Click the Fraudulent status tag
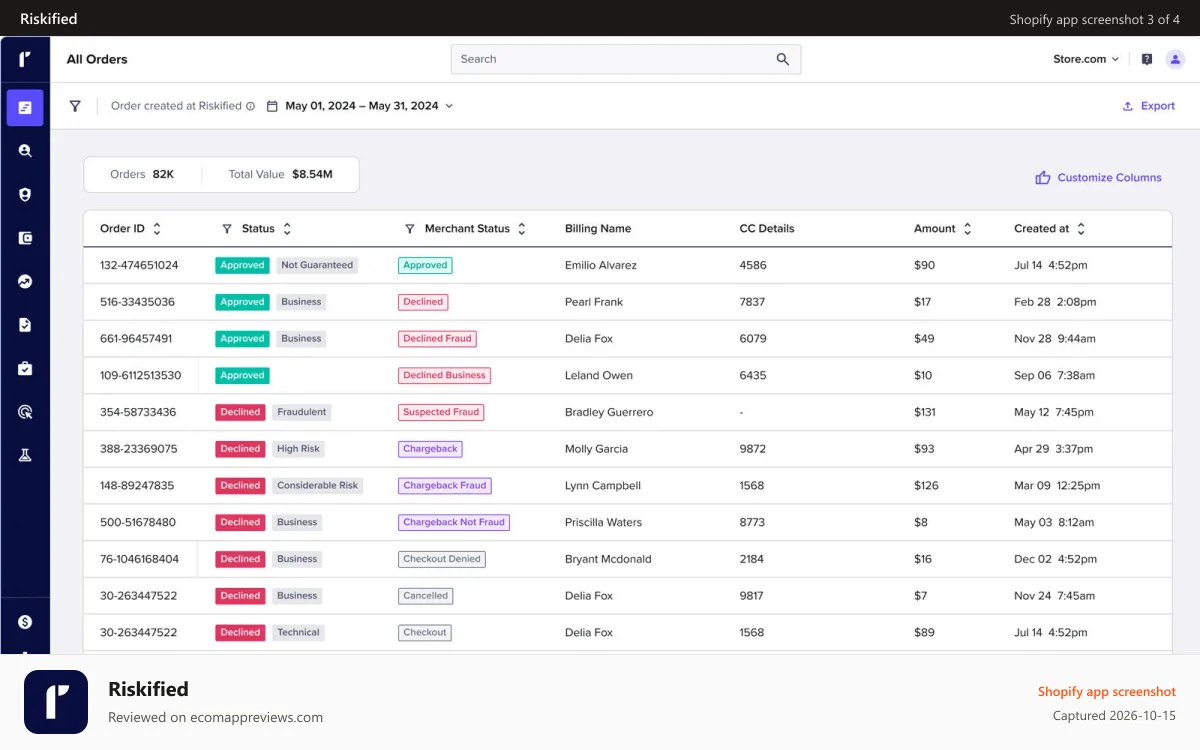 [x=302, y=412]
